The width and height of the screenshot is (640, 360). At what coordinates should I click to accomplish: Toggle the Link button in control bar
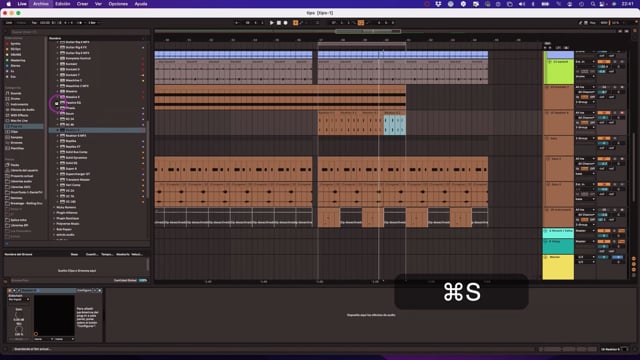tap(9, 23)
